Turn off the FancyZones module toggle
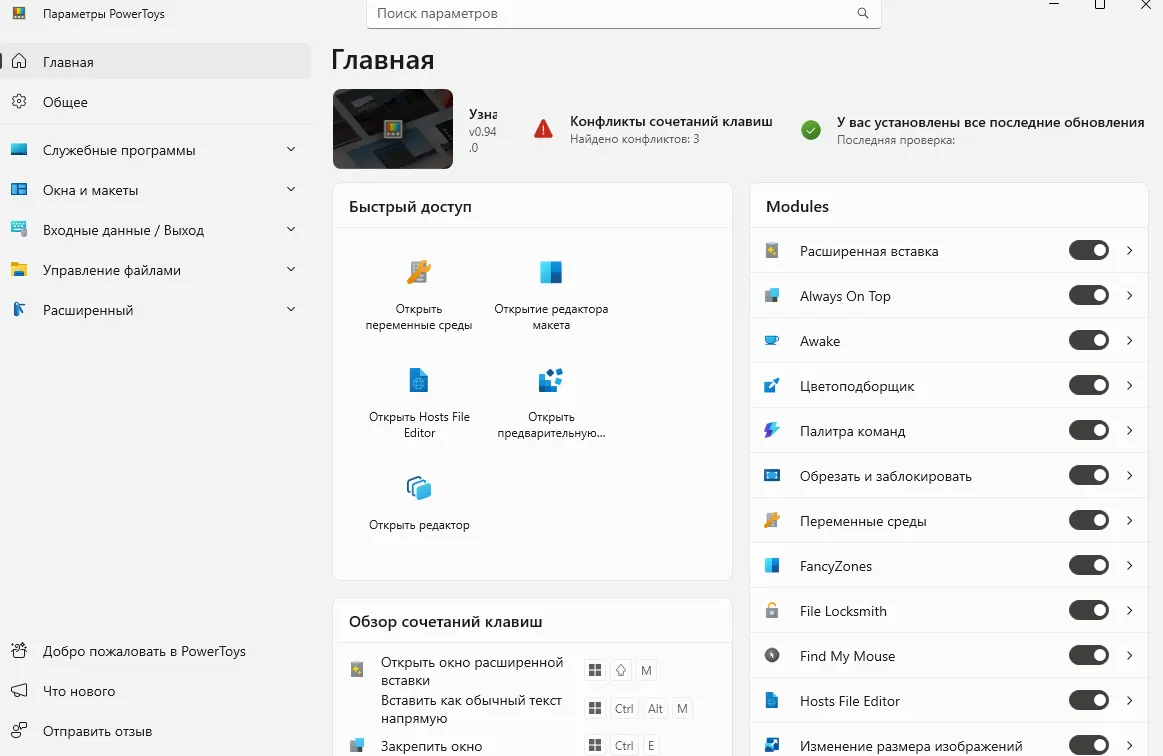This screenshot has height=756, width=1163. pos(1088,565)
